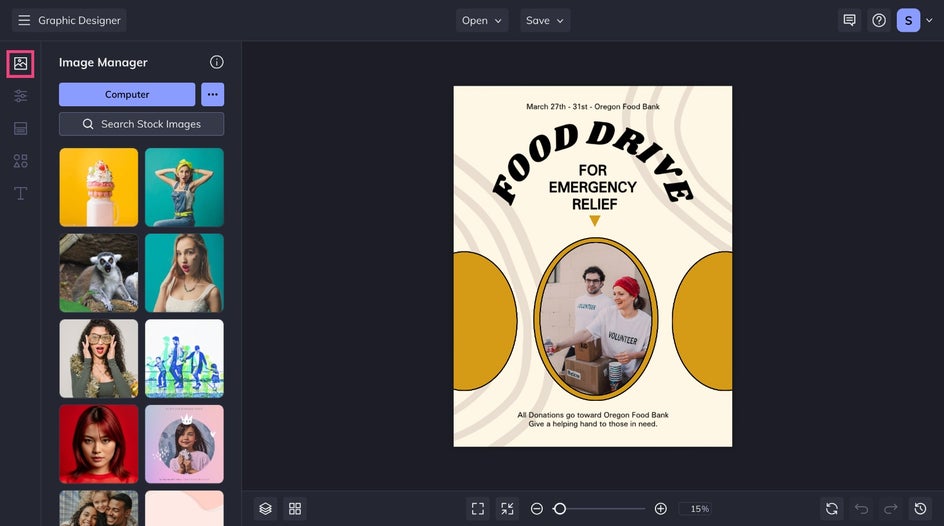Open more upload options ellipsis button
944x526 pixels.
tap(213, 94)
